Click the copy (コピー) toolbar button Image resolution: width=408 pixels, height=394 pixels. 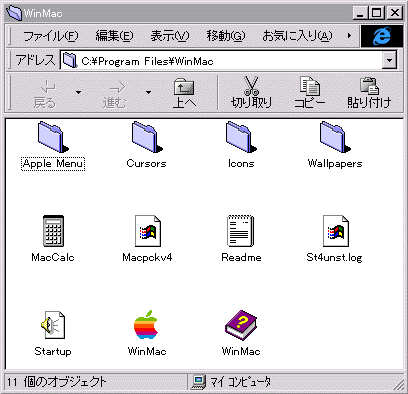pyautogui.click(x=310, y=92)
